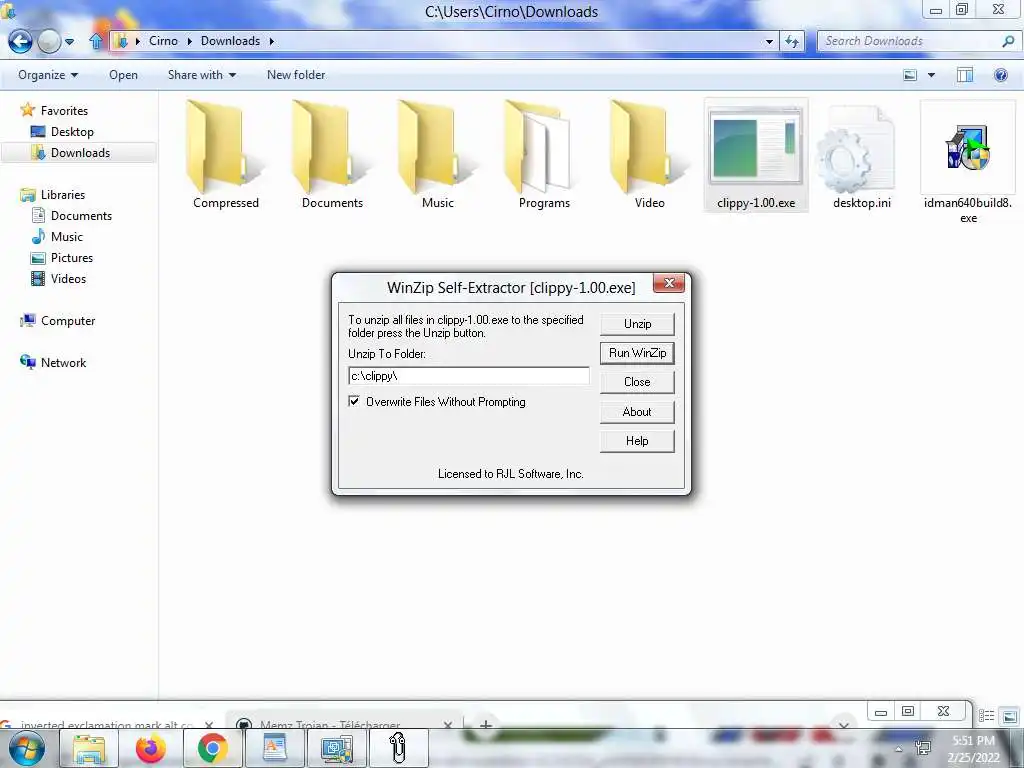Open the Organize menu

pos(48,75)
